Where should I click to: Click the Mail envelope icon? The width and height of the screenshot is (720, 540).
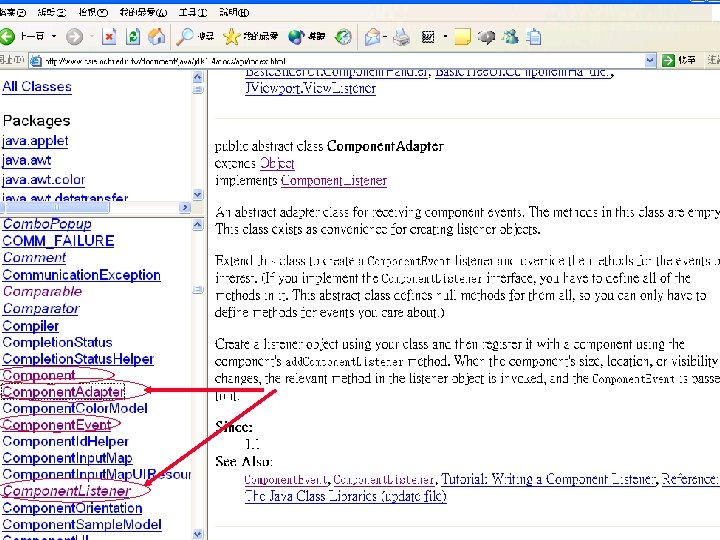372,36
